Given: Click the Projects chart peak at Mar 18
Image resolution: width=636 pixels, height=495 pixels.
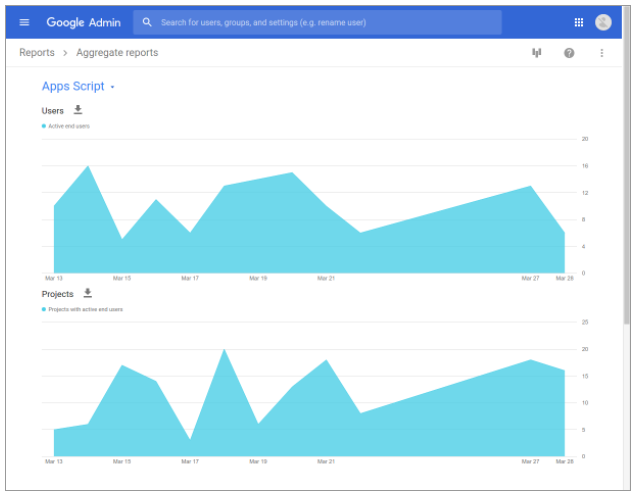Looking at the screenshot, I should pyautogui.click(x=223, y=350).
